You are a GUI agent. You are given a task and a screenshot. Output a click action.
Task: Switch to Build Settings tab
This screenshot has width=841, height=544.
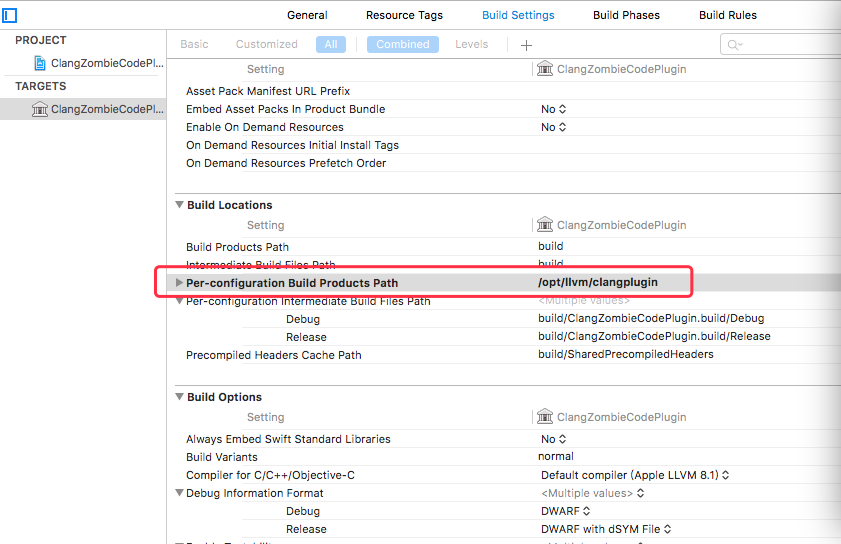pos(518,15)
